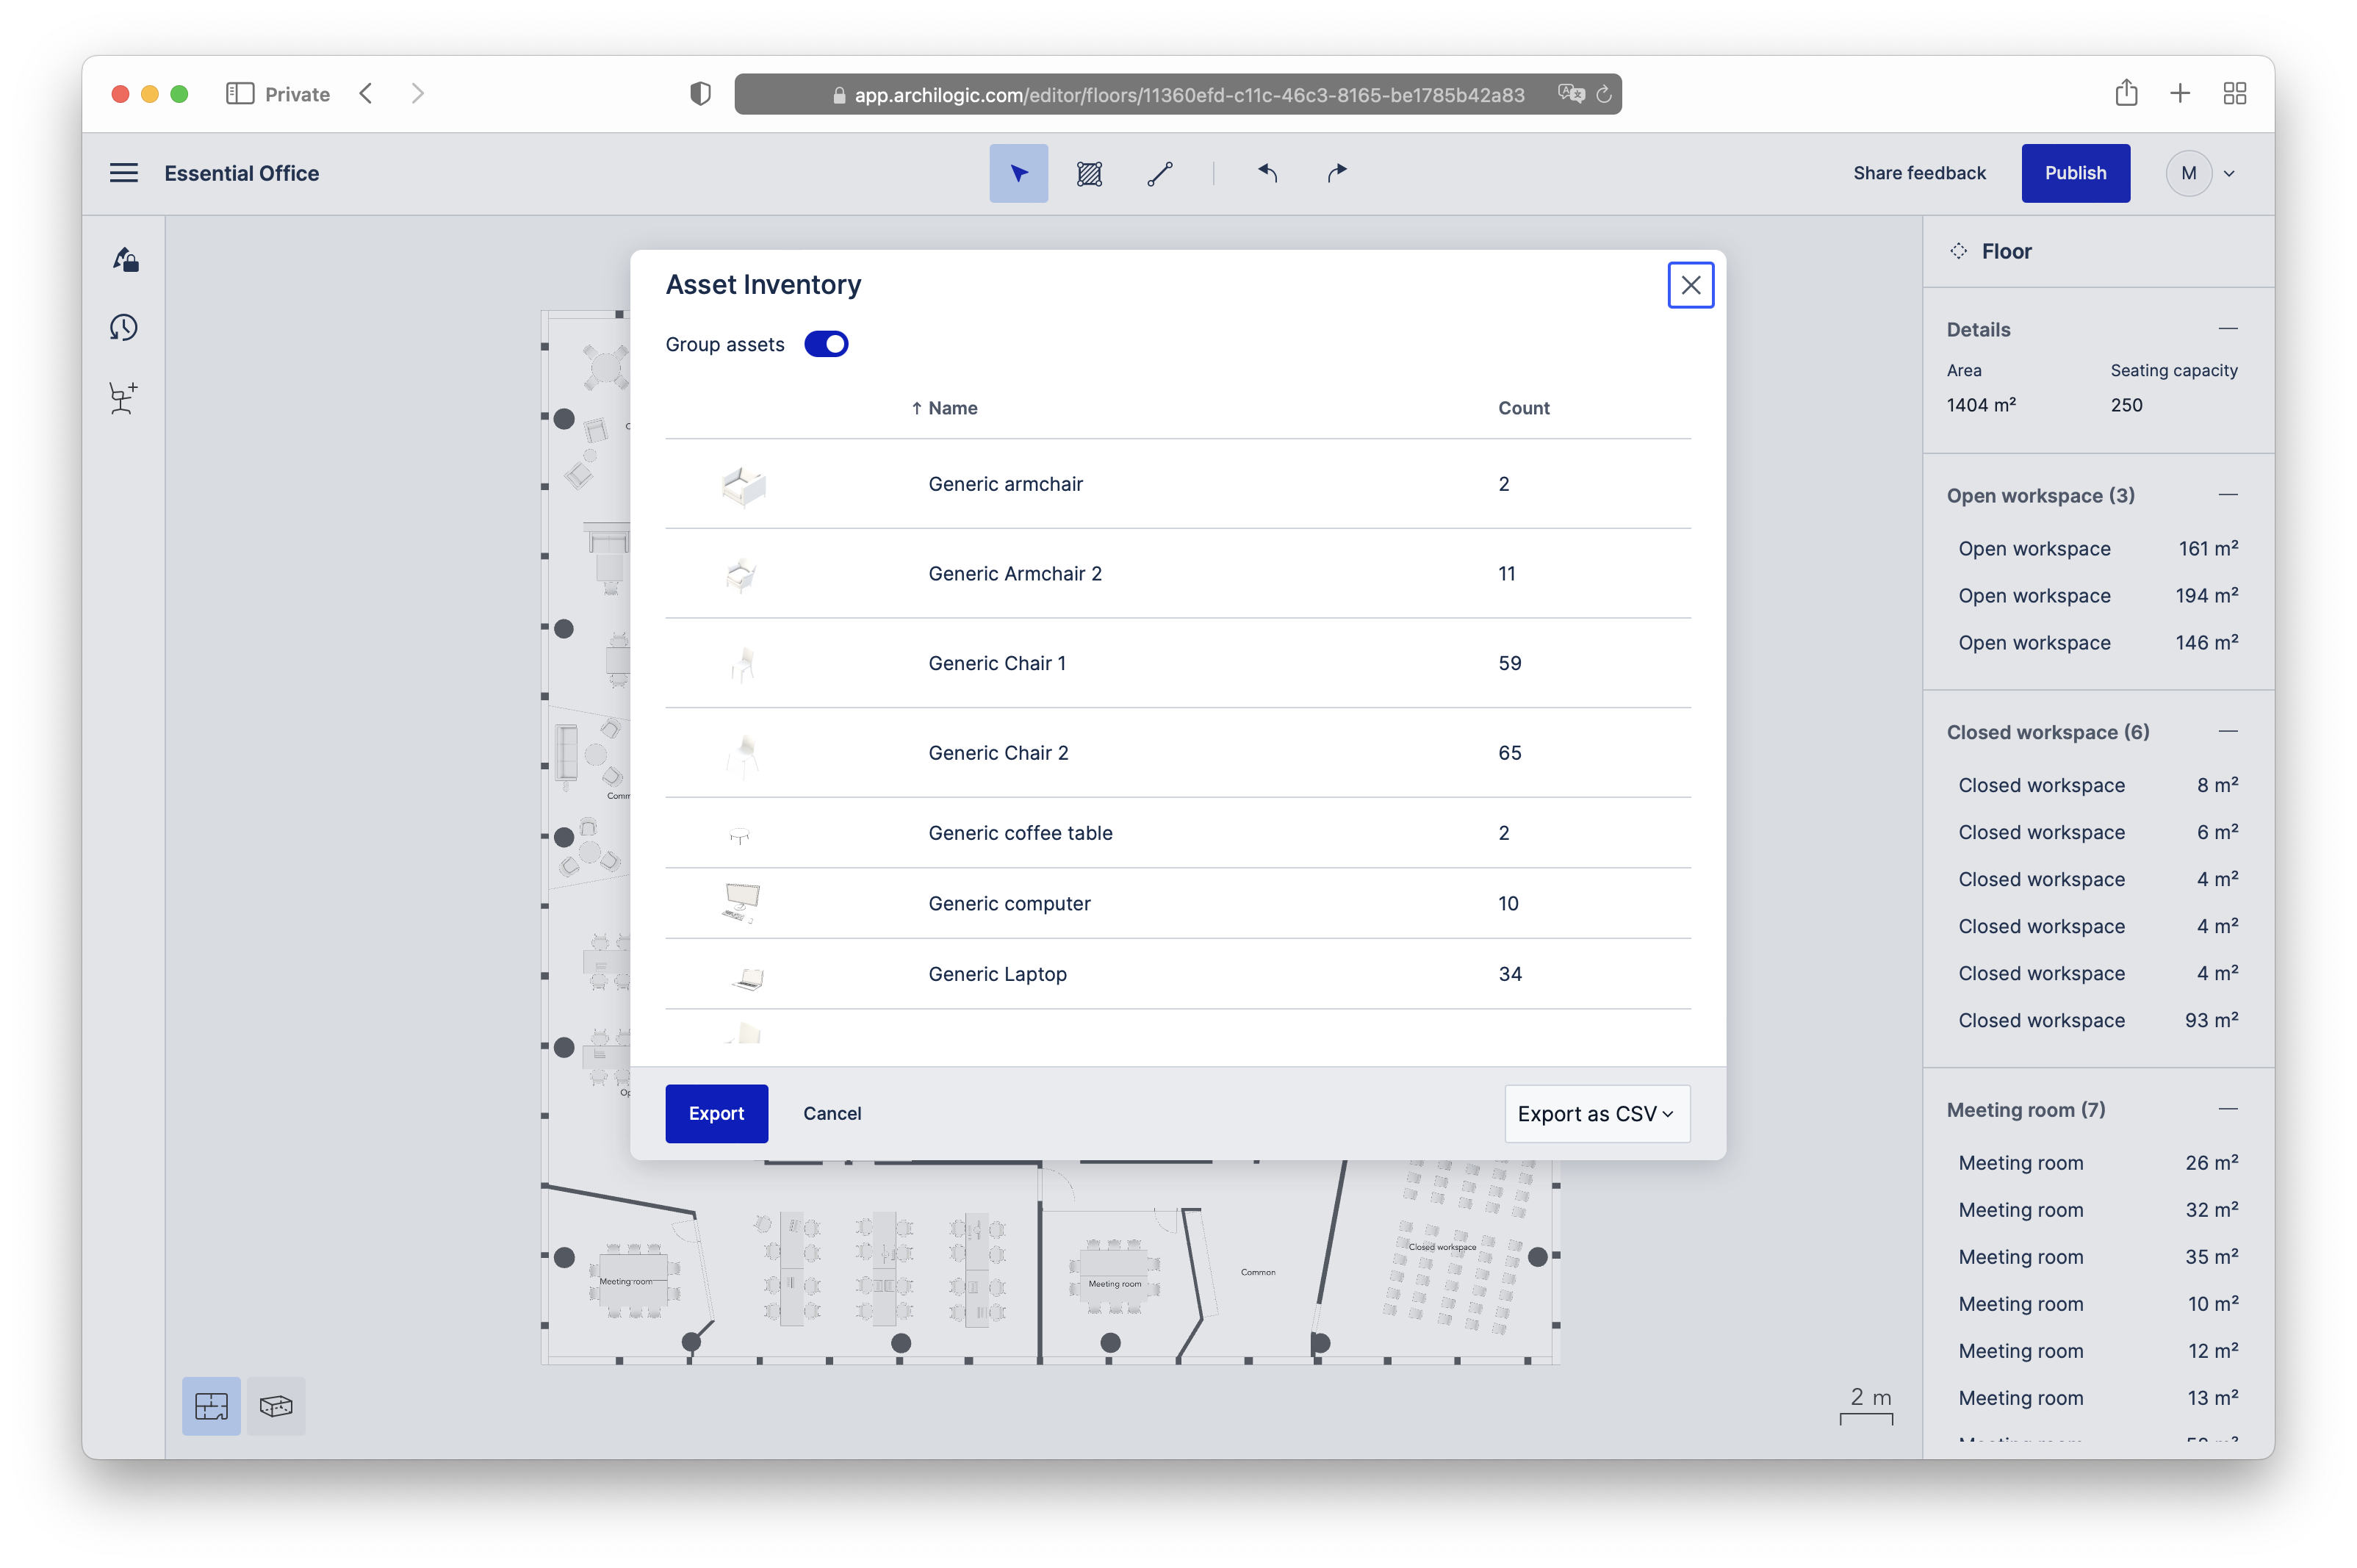Select the Generic Chair 1 row
The height and width of the screenshot is (1568, 2357).
1177,663
